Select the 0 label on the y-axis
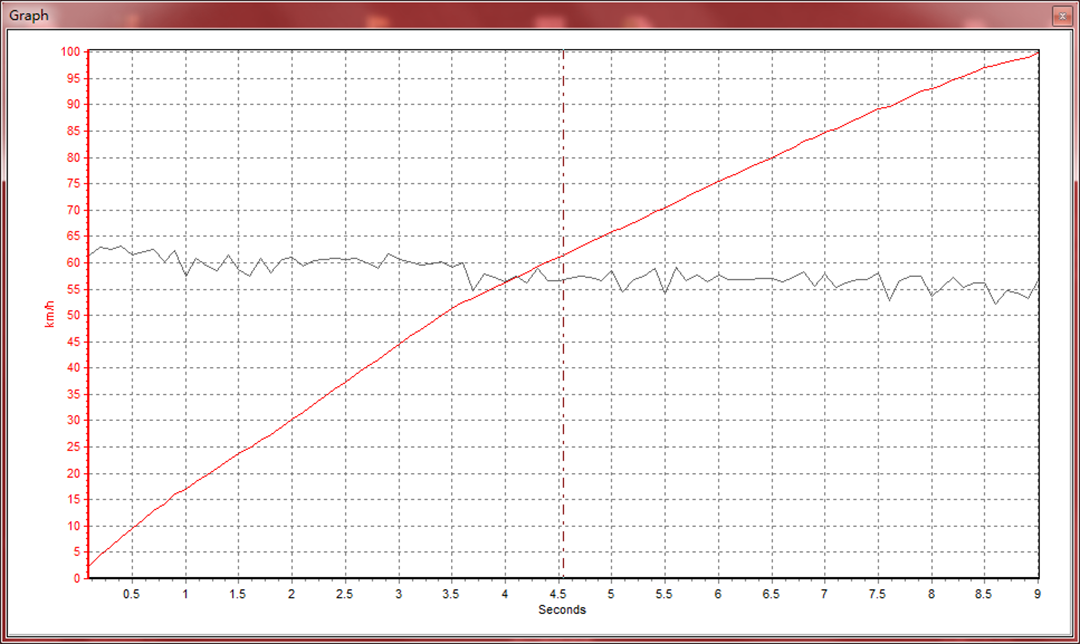 [76, 578]
